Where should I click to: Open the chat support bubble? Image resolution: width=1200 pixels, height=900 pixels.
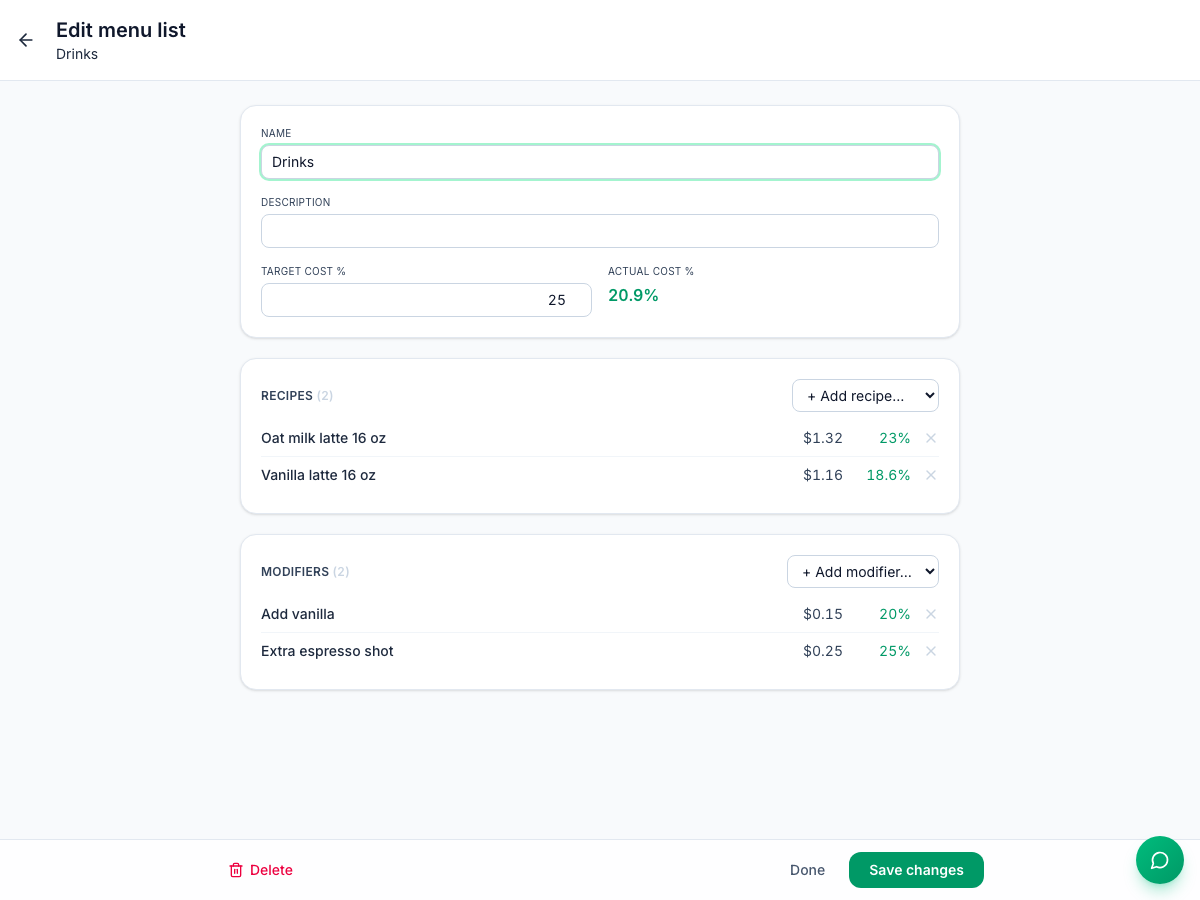(x=1160, y=860)
